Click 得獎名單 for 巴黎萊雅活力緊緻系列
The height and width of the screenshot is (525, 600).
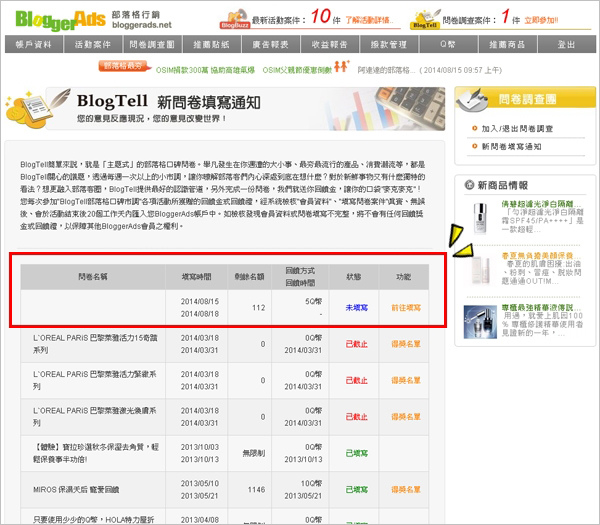click(406, 380)
